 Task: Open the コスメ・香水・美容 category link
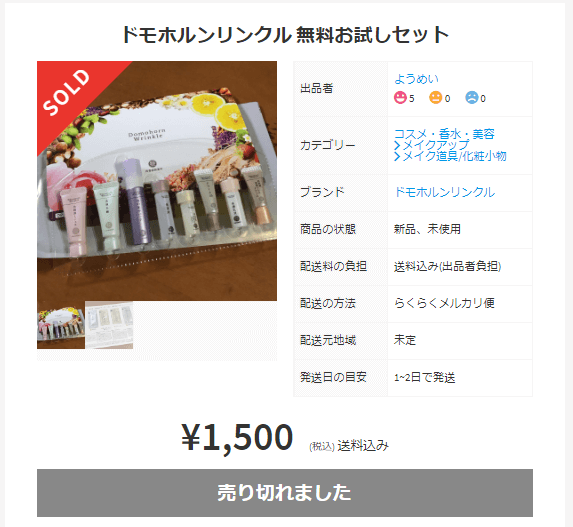pyautogui.click(x=444, y=134)
